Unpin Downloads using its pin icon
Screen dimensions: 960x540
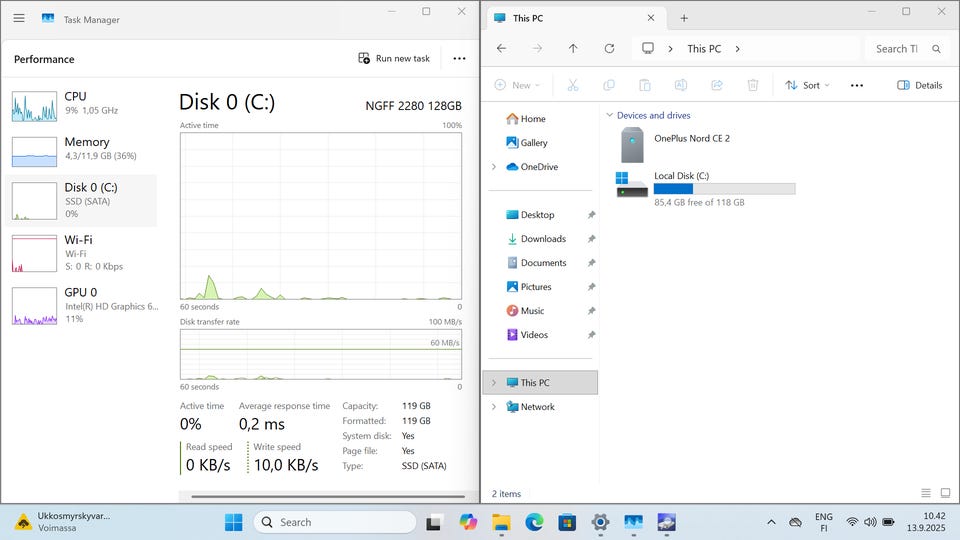click(591, 239)
